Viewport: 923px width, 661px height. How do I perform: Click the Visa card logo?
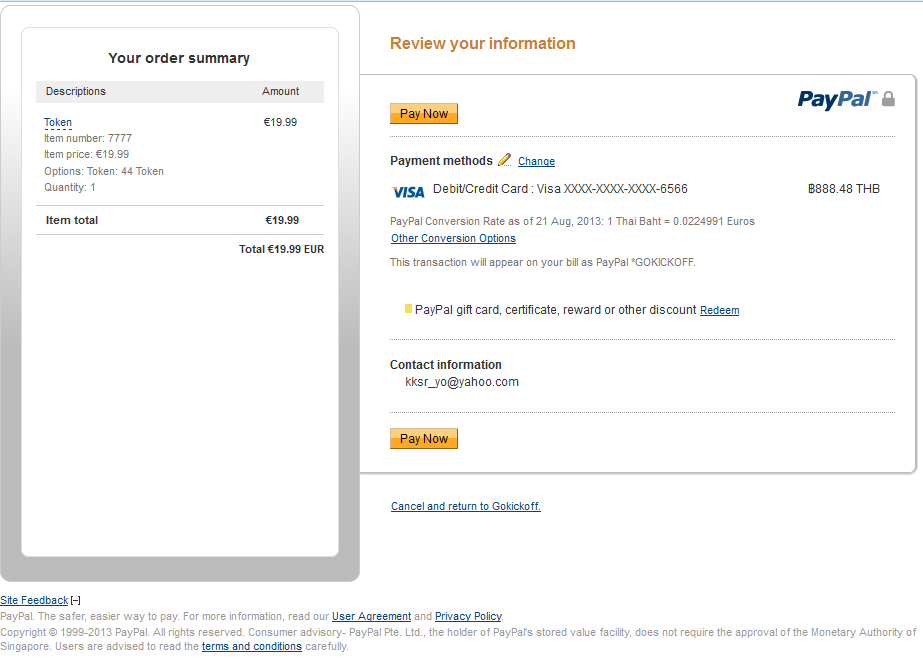(408, 191)
